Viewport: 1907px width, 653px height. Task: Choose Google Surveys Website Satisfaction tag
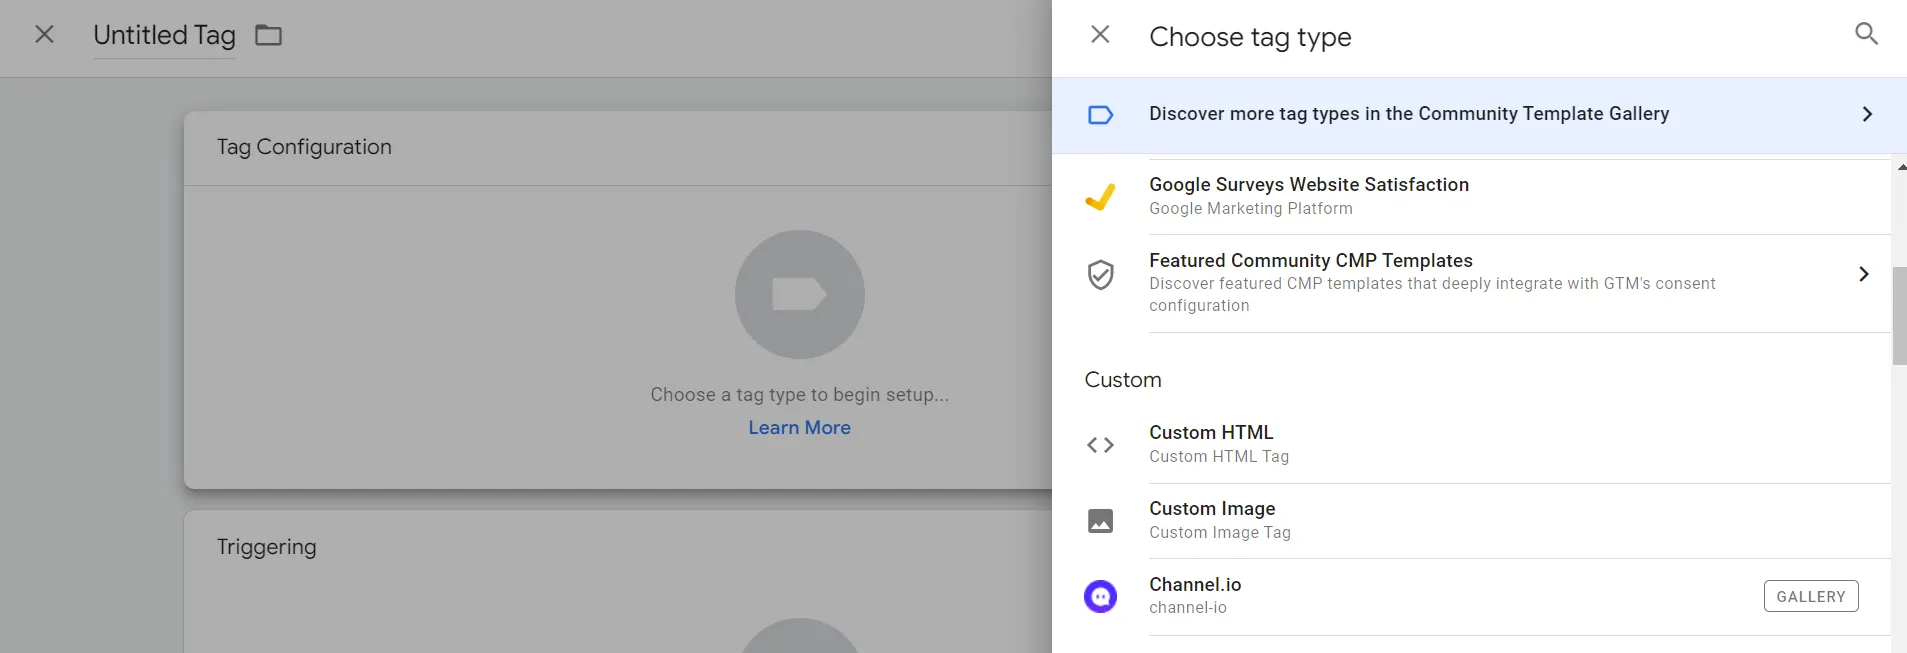[1308, 185]
